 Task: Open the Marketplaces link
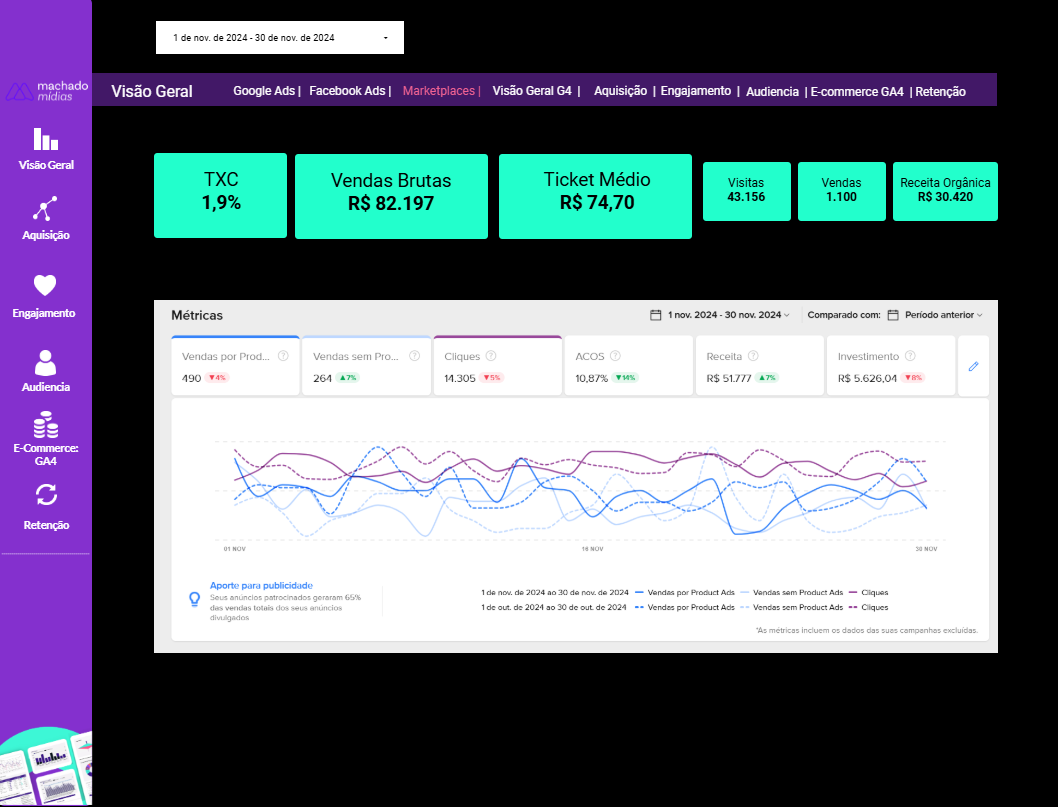pos(439,91)
